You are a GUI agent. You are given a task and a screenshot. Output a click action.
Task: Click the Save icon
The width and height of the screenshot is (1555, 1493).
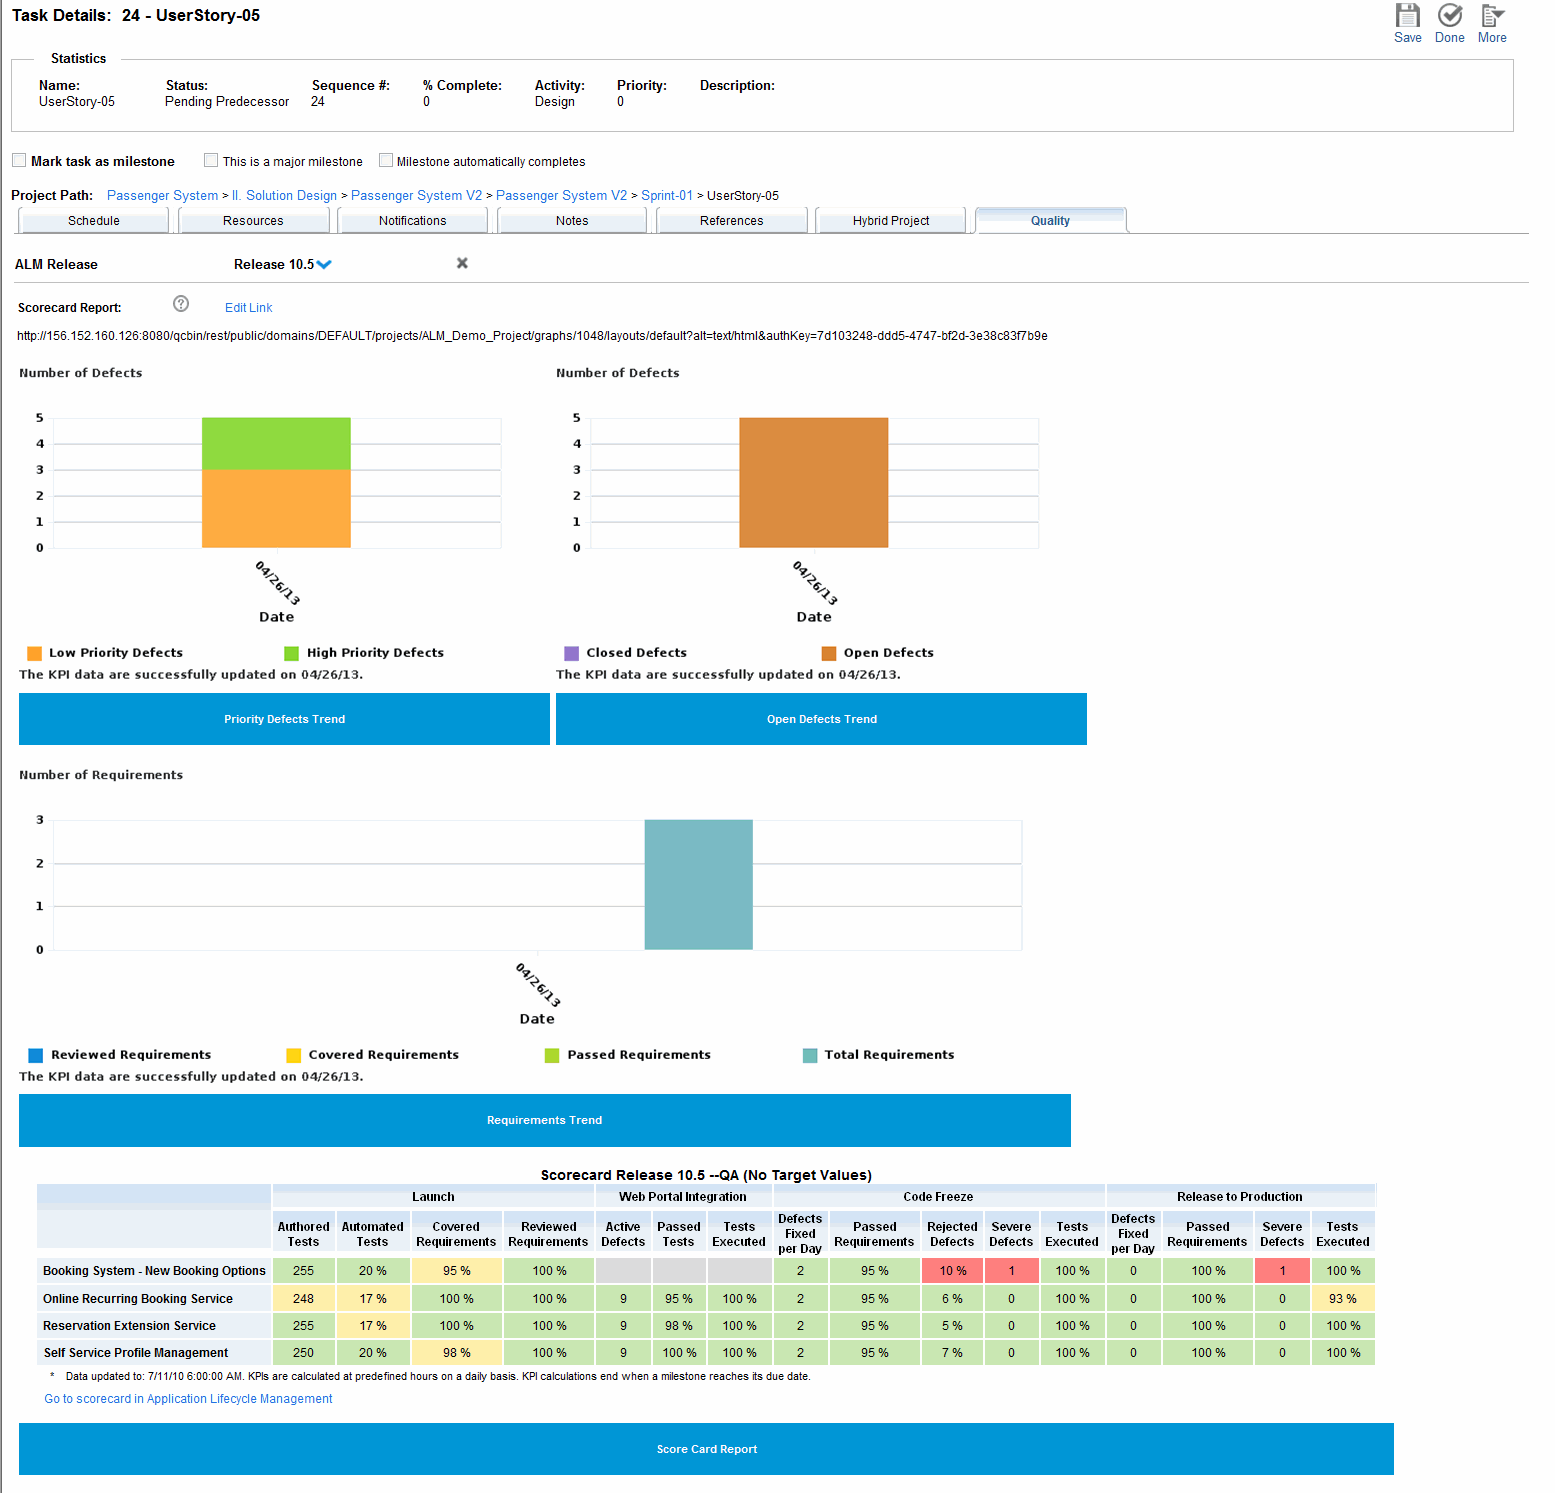tap(1407, 16)
